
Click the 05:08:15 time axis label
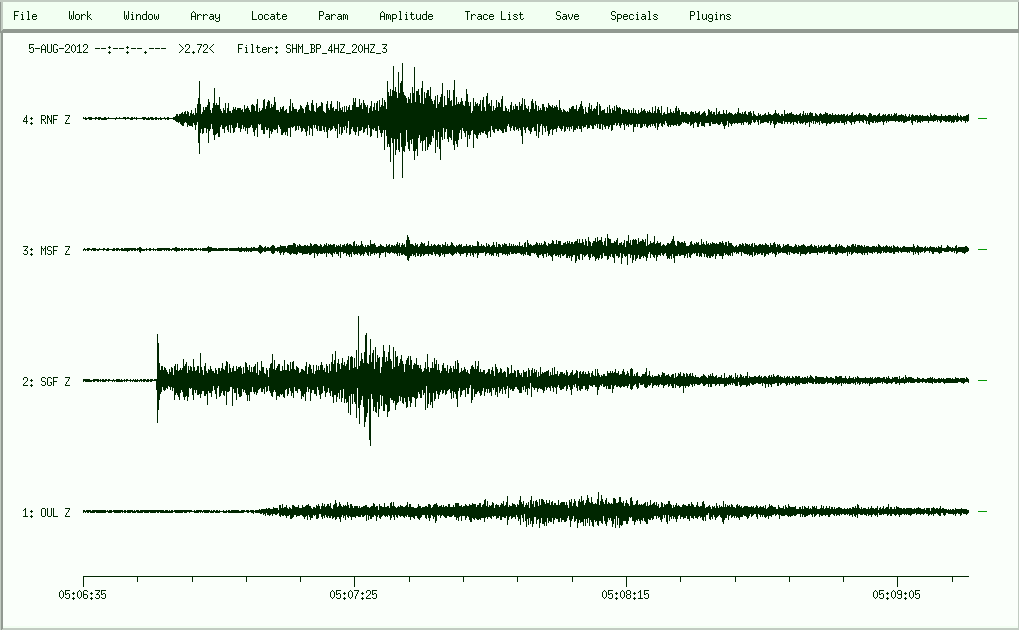(x=626, y=593)
